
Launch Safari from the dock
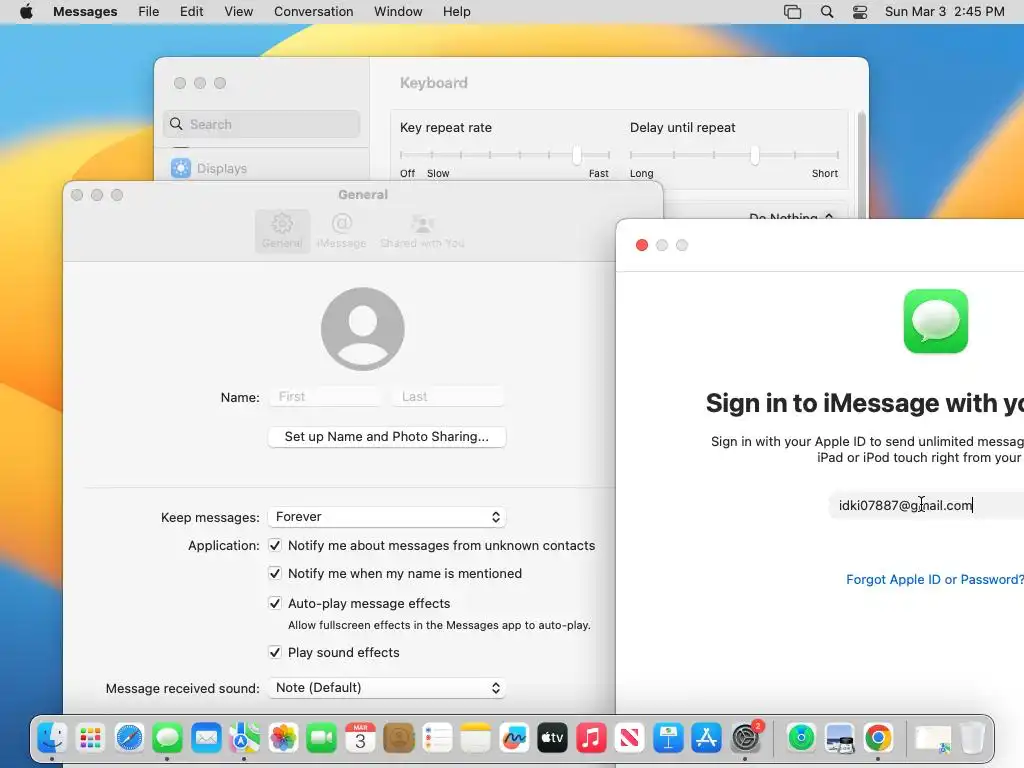pyautogui.click(x=129, y=738)
